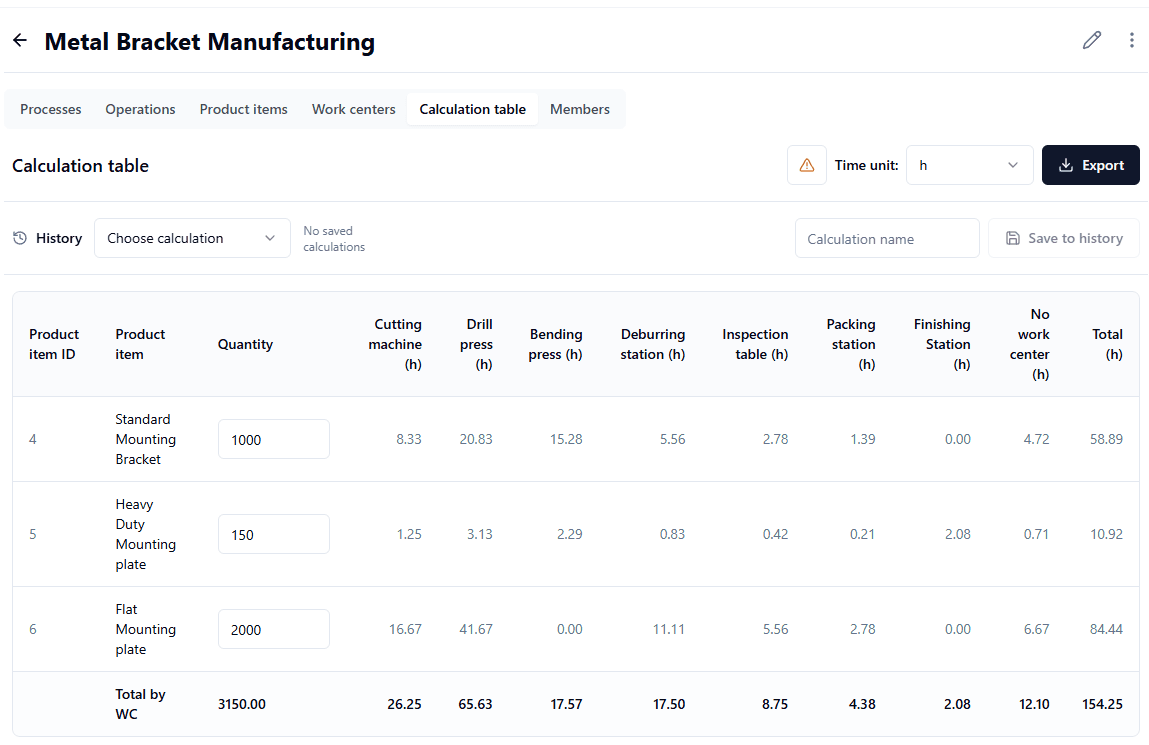Image resolution: width=1149 pixels, height=745 pixels.
Task: Click the quantity field for Heavy Duty Mounting plate
Action: click(x=273, y=533)
